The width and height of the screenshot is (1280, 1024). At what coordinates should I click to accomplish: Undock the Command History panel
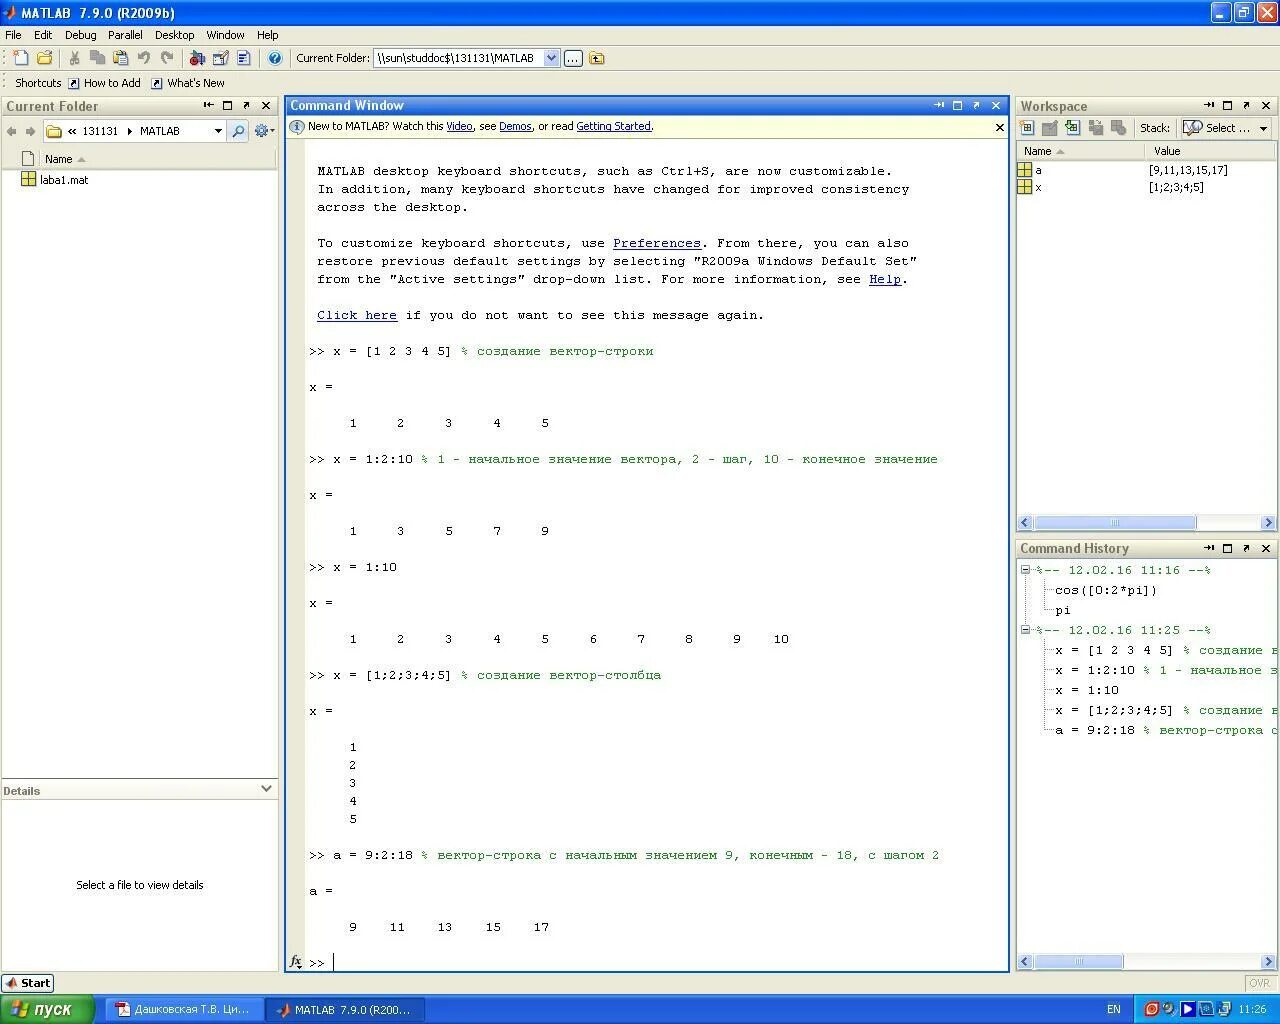(1246, 548)
